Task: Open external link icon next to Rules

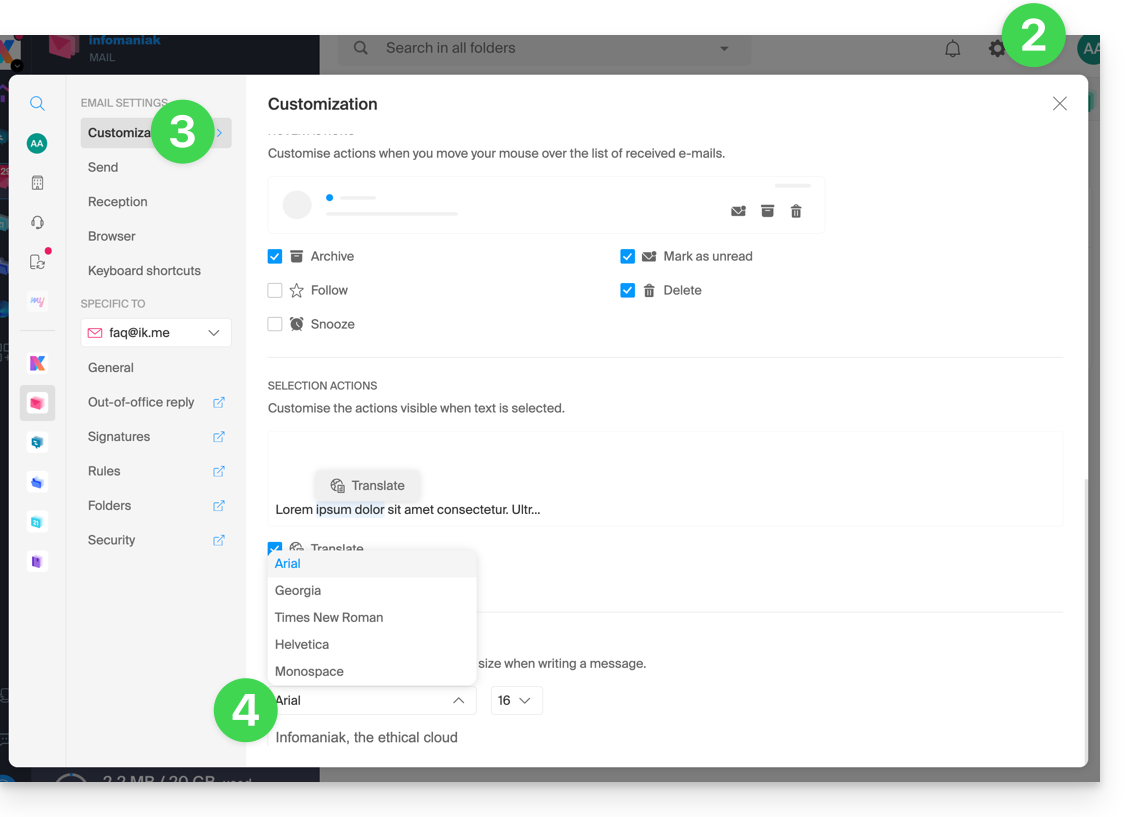Action: [x=219, y=471]
